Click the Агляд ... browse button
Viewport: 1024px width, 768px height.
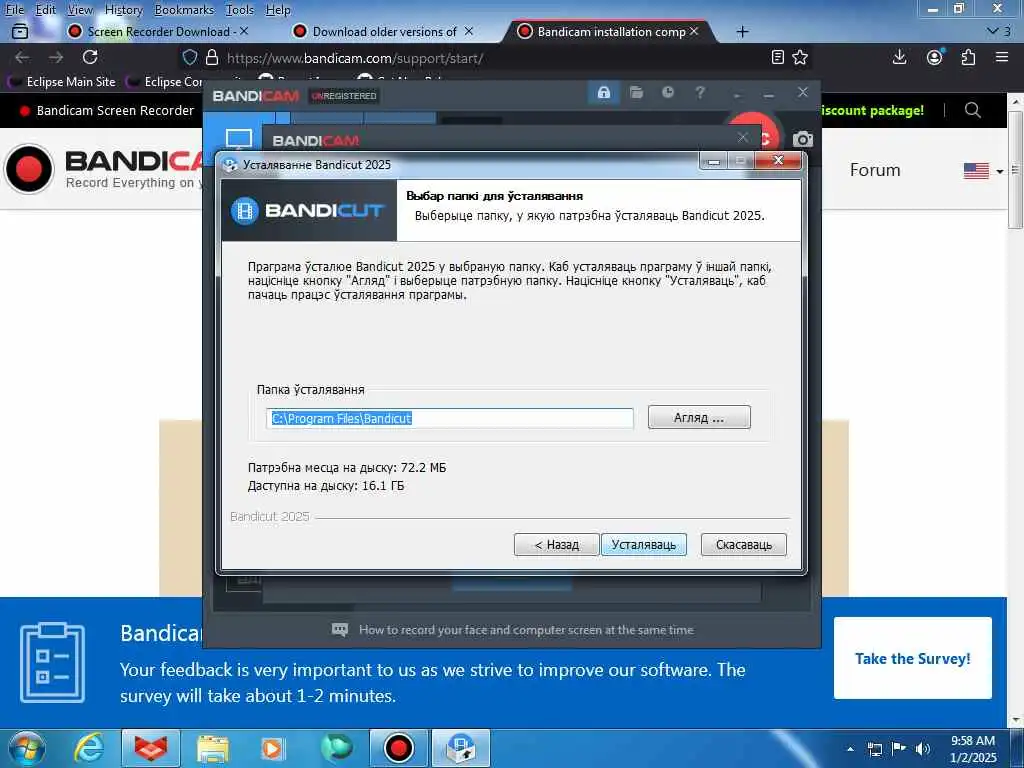(699, 417)
